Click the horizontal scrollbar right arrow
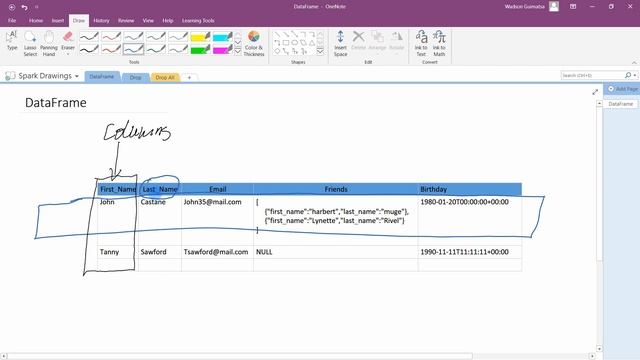Viewport: 640px width, 360px height. 592,356
